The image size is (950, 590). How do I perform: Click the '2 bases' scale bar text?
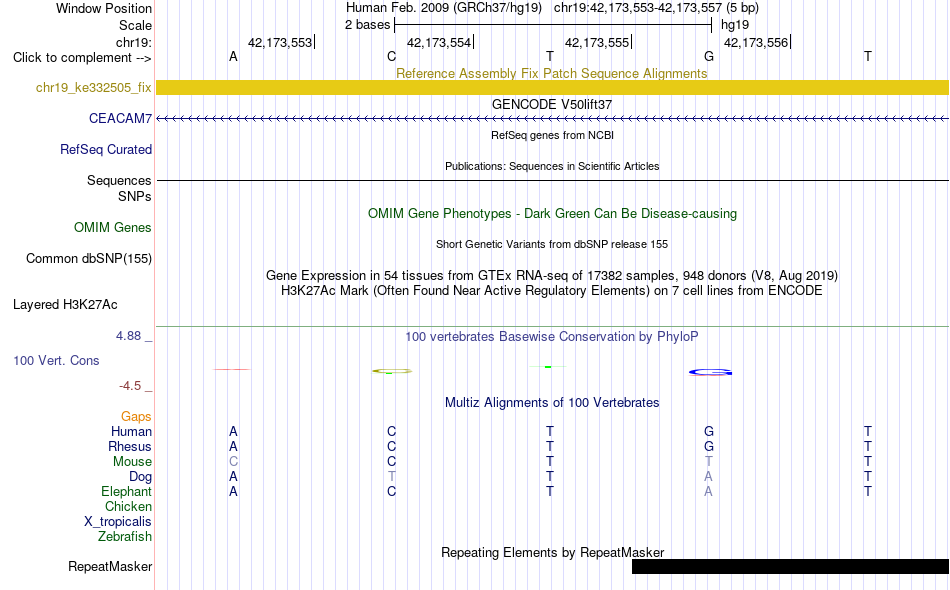click(368, 25)
